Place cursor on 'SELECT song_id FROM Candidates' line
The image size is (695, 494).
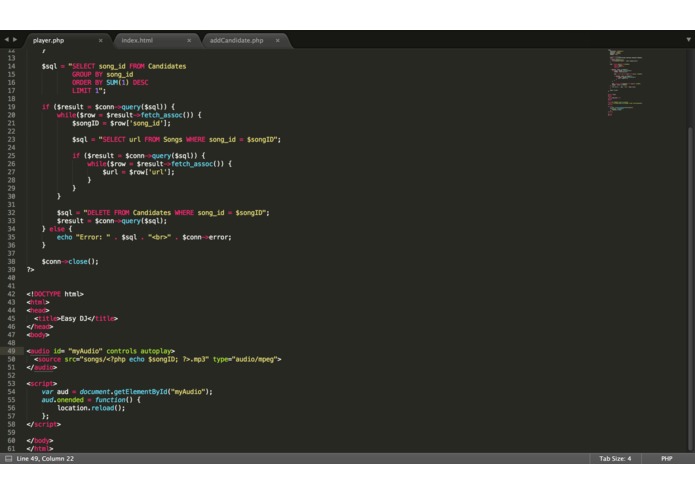coord(114,66)
